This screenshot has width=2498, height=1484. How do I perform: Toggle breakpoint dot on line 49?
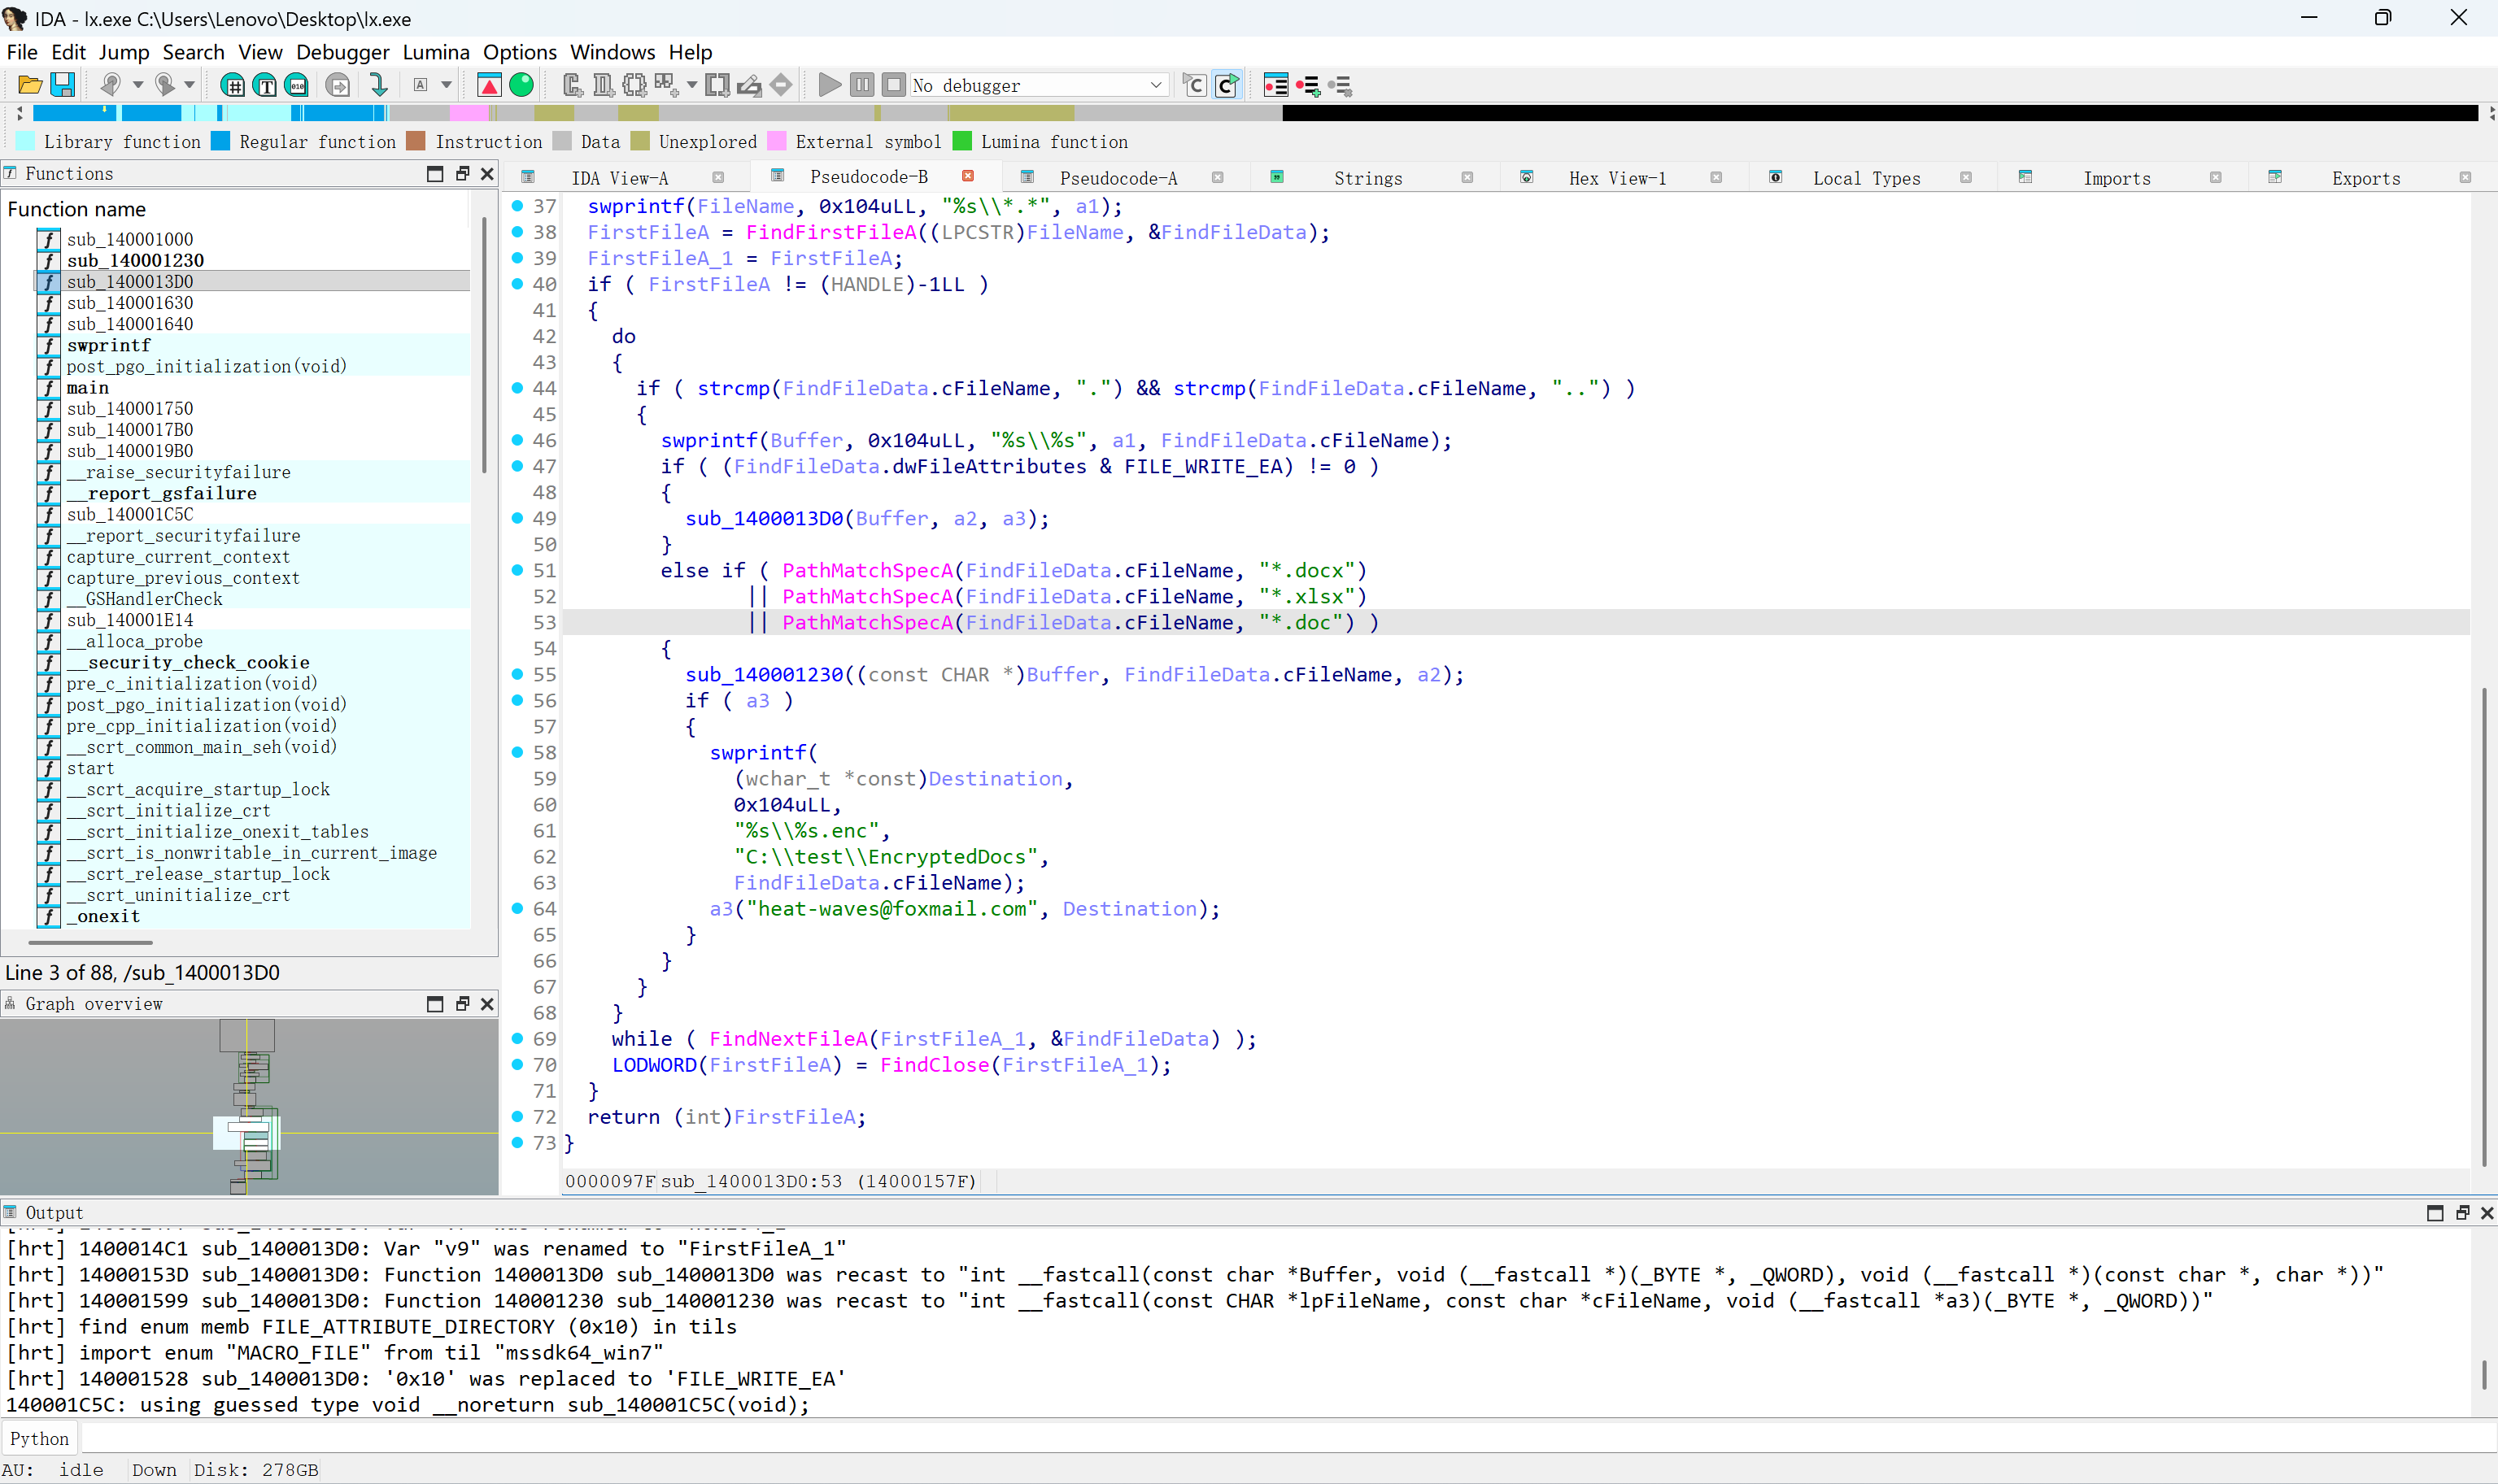[x=517, y=518]
